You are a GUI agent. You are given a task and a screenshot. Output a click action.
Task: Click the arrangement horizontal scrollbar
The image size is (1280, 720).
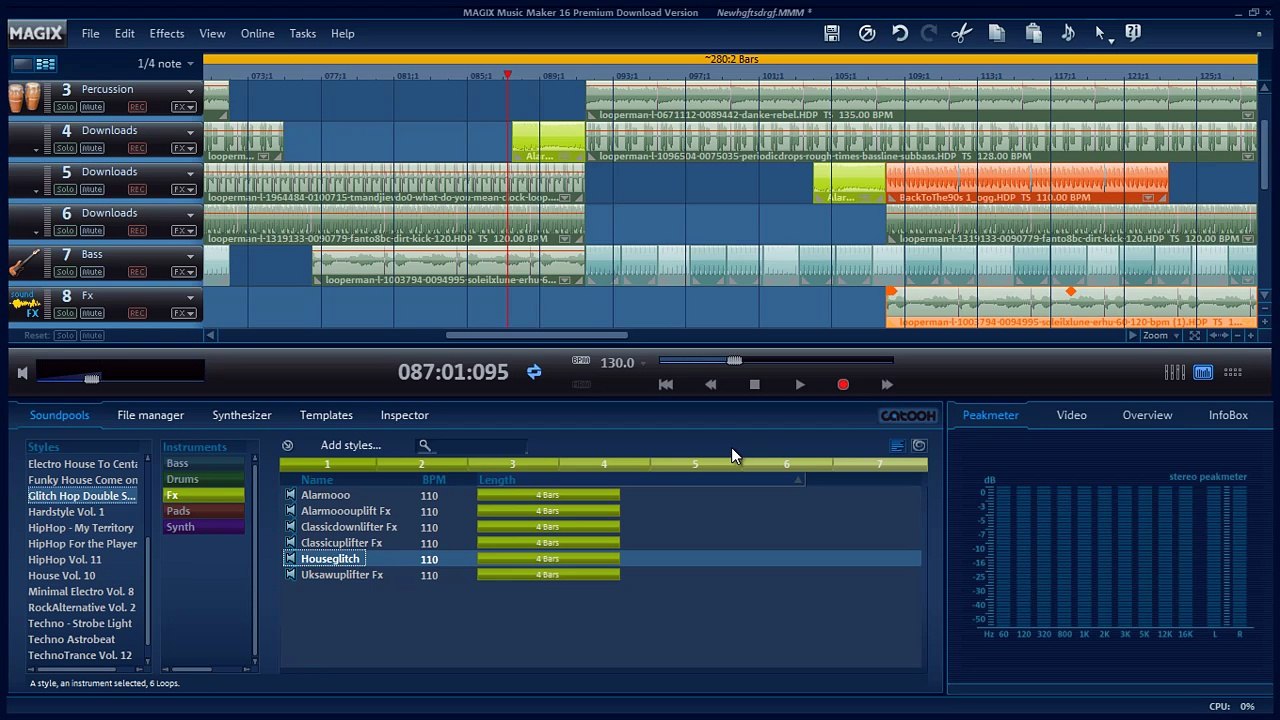click(537, 335)
